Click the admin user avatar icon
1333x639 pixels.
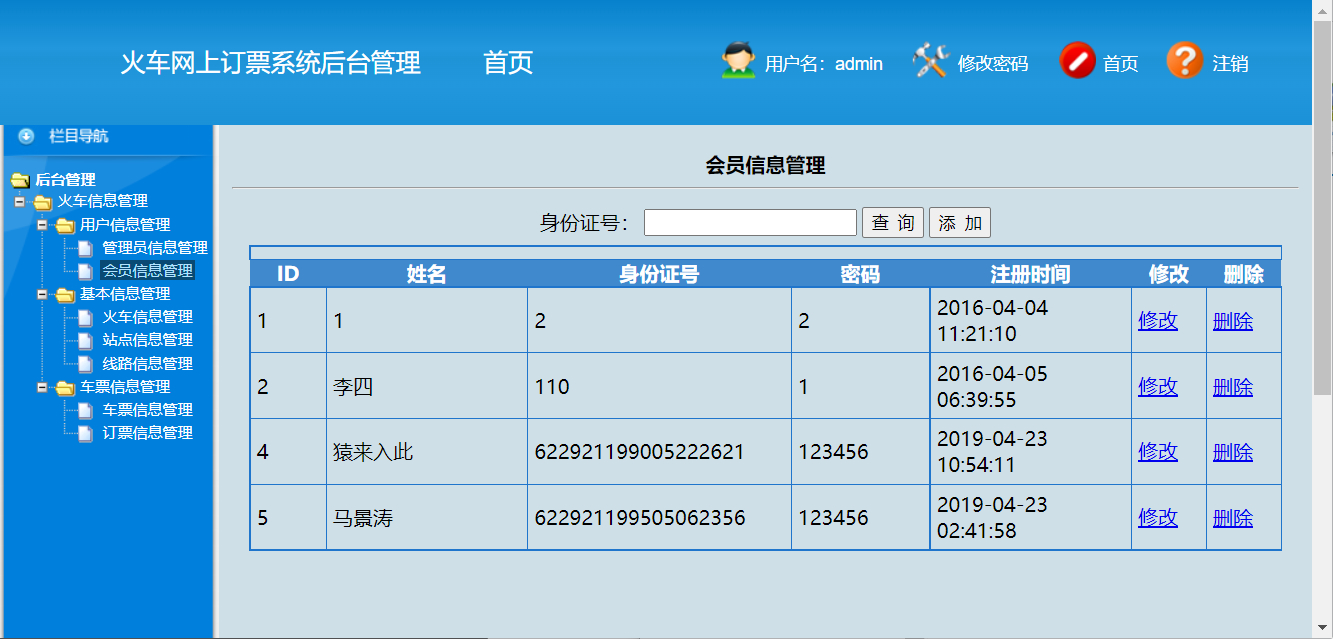click(x=737, y=62)
